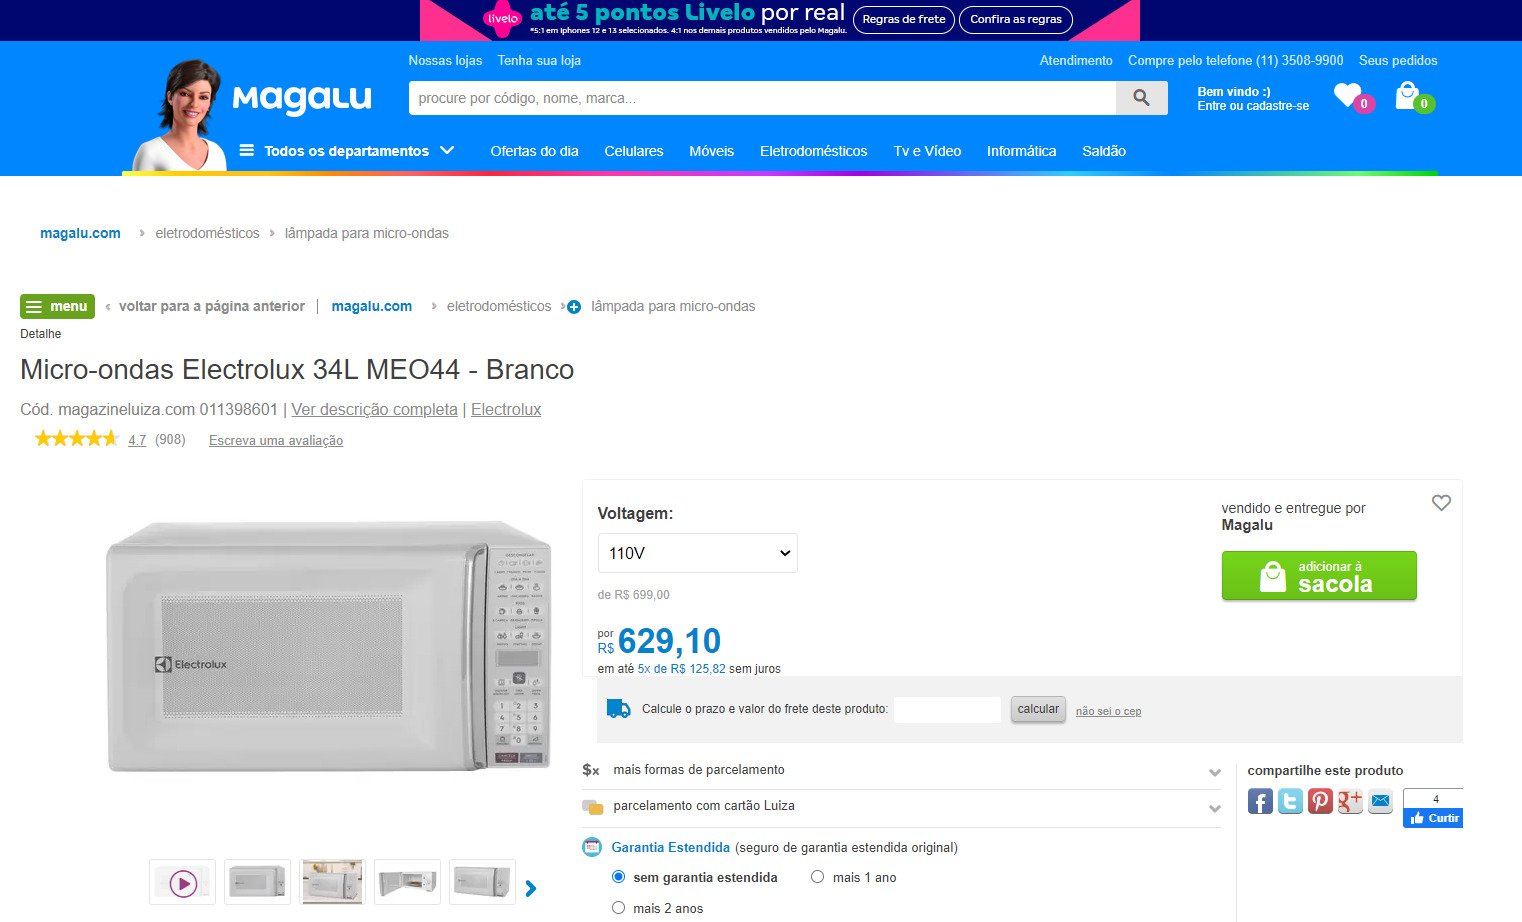Click 'voltar para a página anterior'
Viewport: 1522px width, 922px height.
click(x=212, y=306)
